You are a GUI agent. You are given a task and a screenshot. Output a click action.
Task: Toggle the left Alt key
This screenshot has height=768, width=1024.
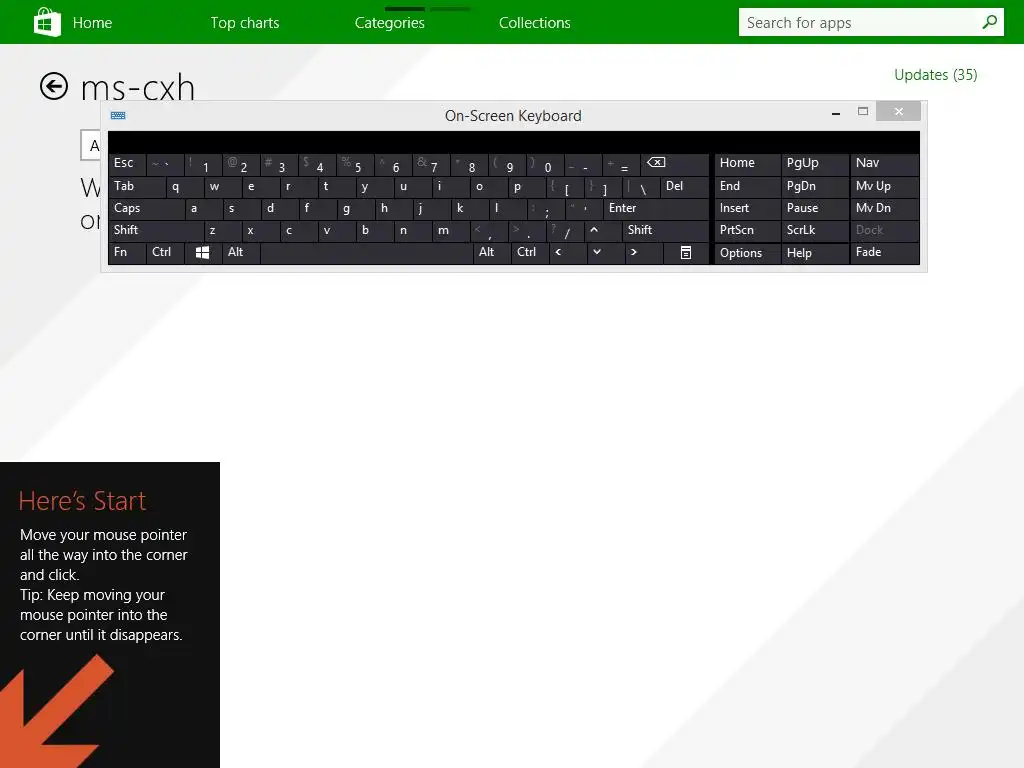click(241, 253)
